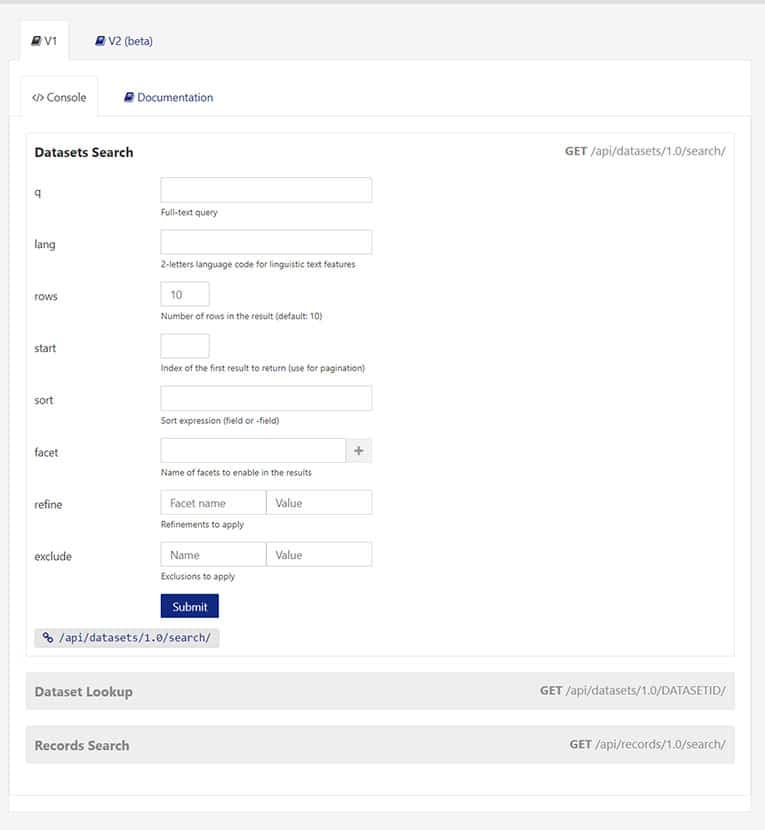Image resolution: width=765 pixels, height=830 pixels.
Task: Focus the sort expression field
Action: (x=266, y=398)
